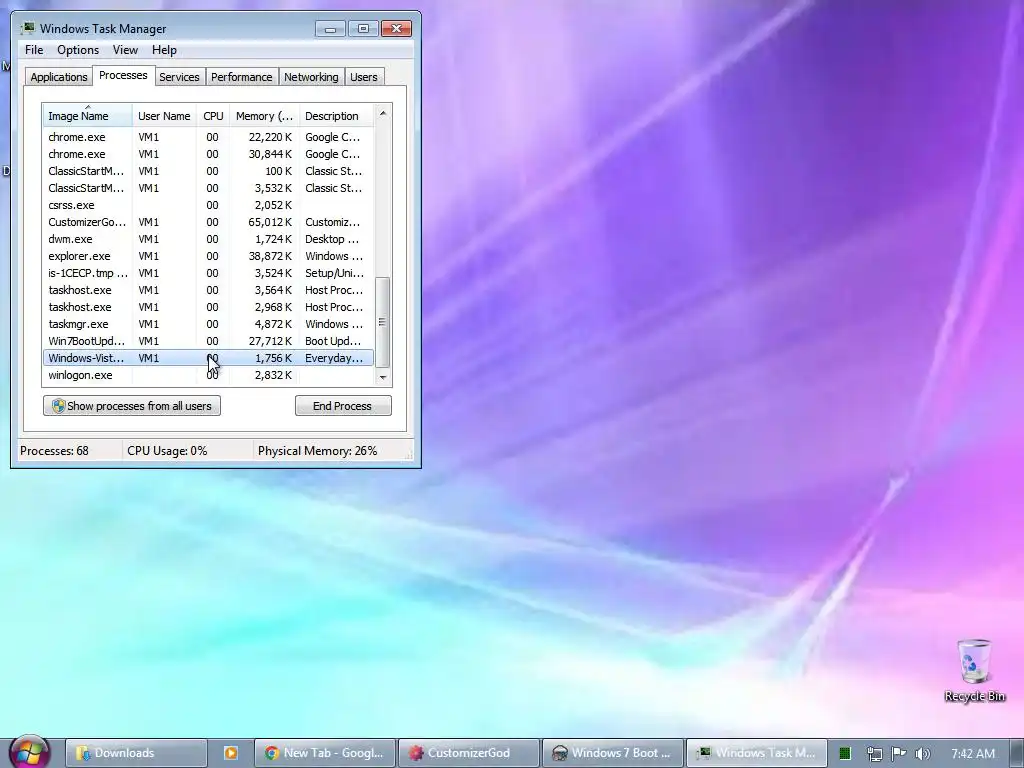Click CPU Usage: 0% status text
1024x768 pixels.
click(167, 451)
